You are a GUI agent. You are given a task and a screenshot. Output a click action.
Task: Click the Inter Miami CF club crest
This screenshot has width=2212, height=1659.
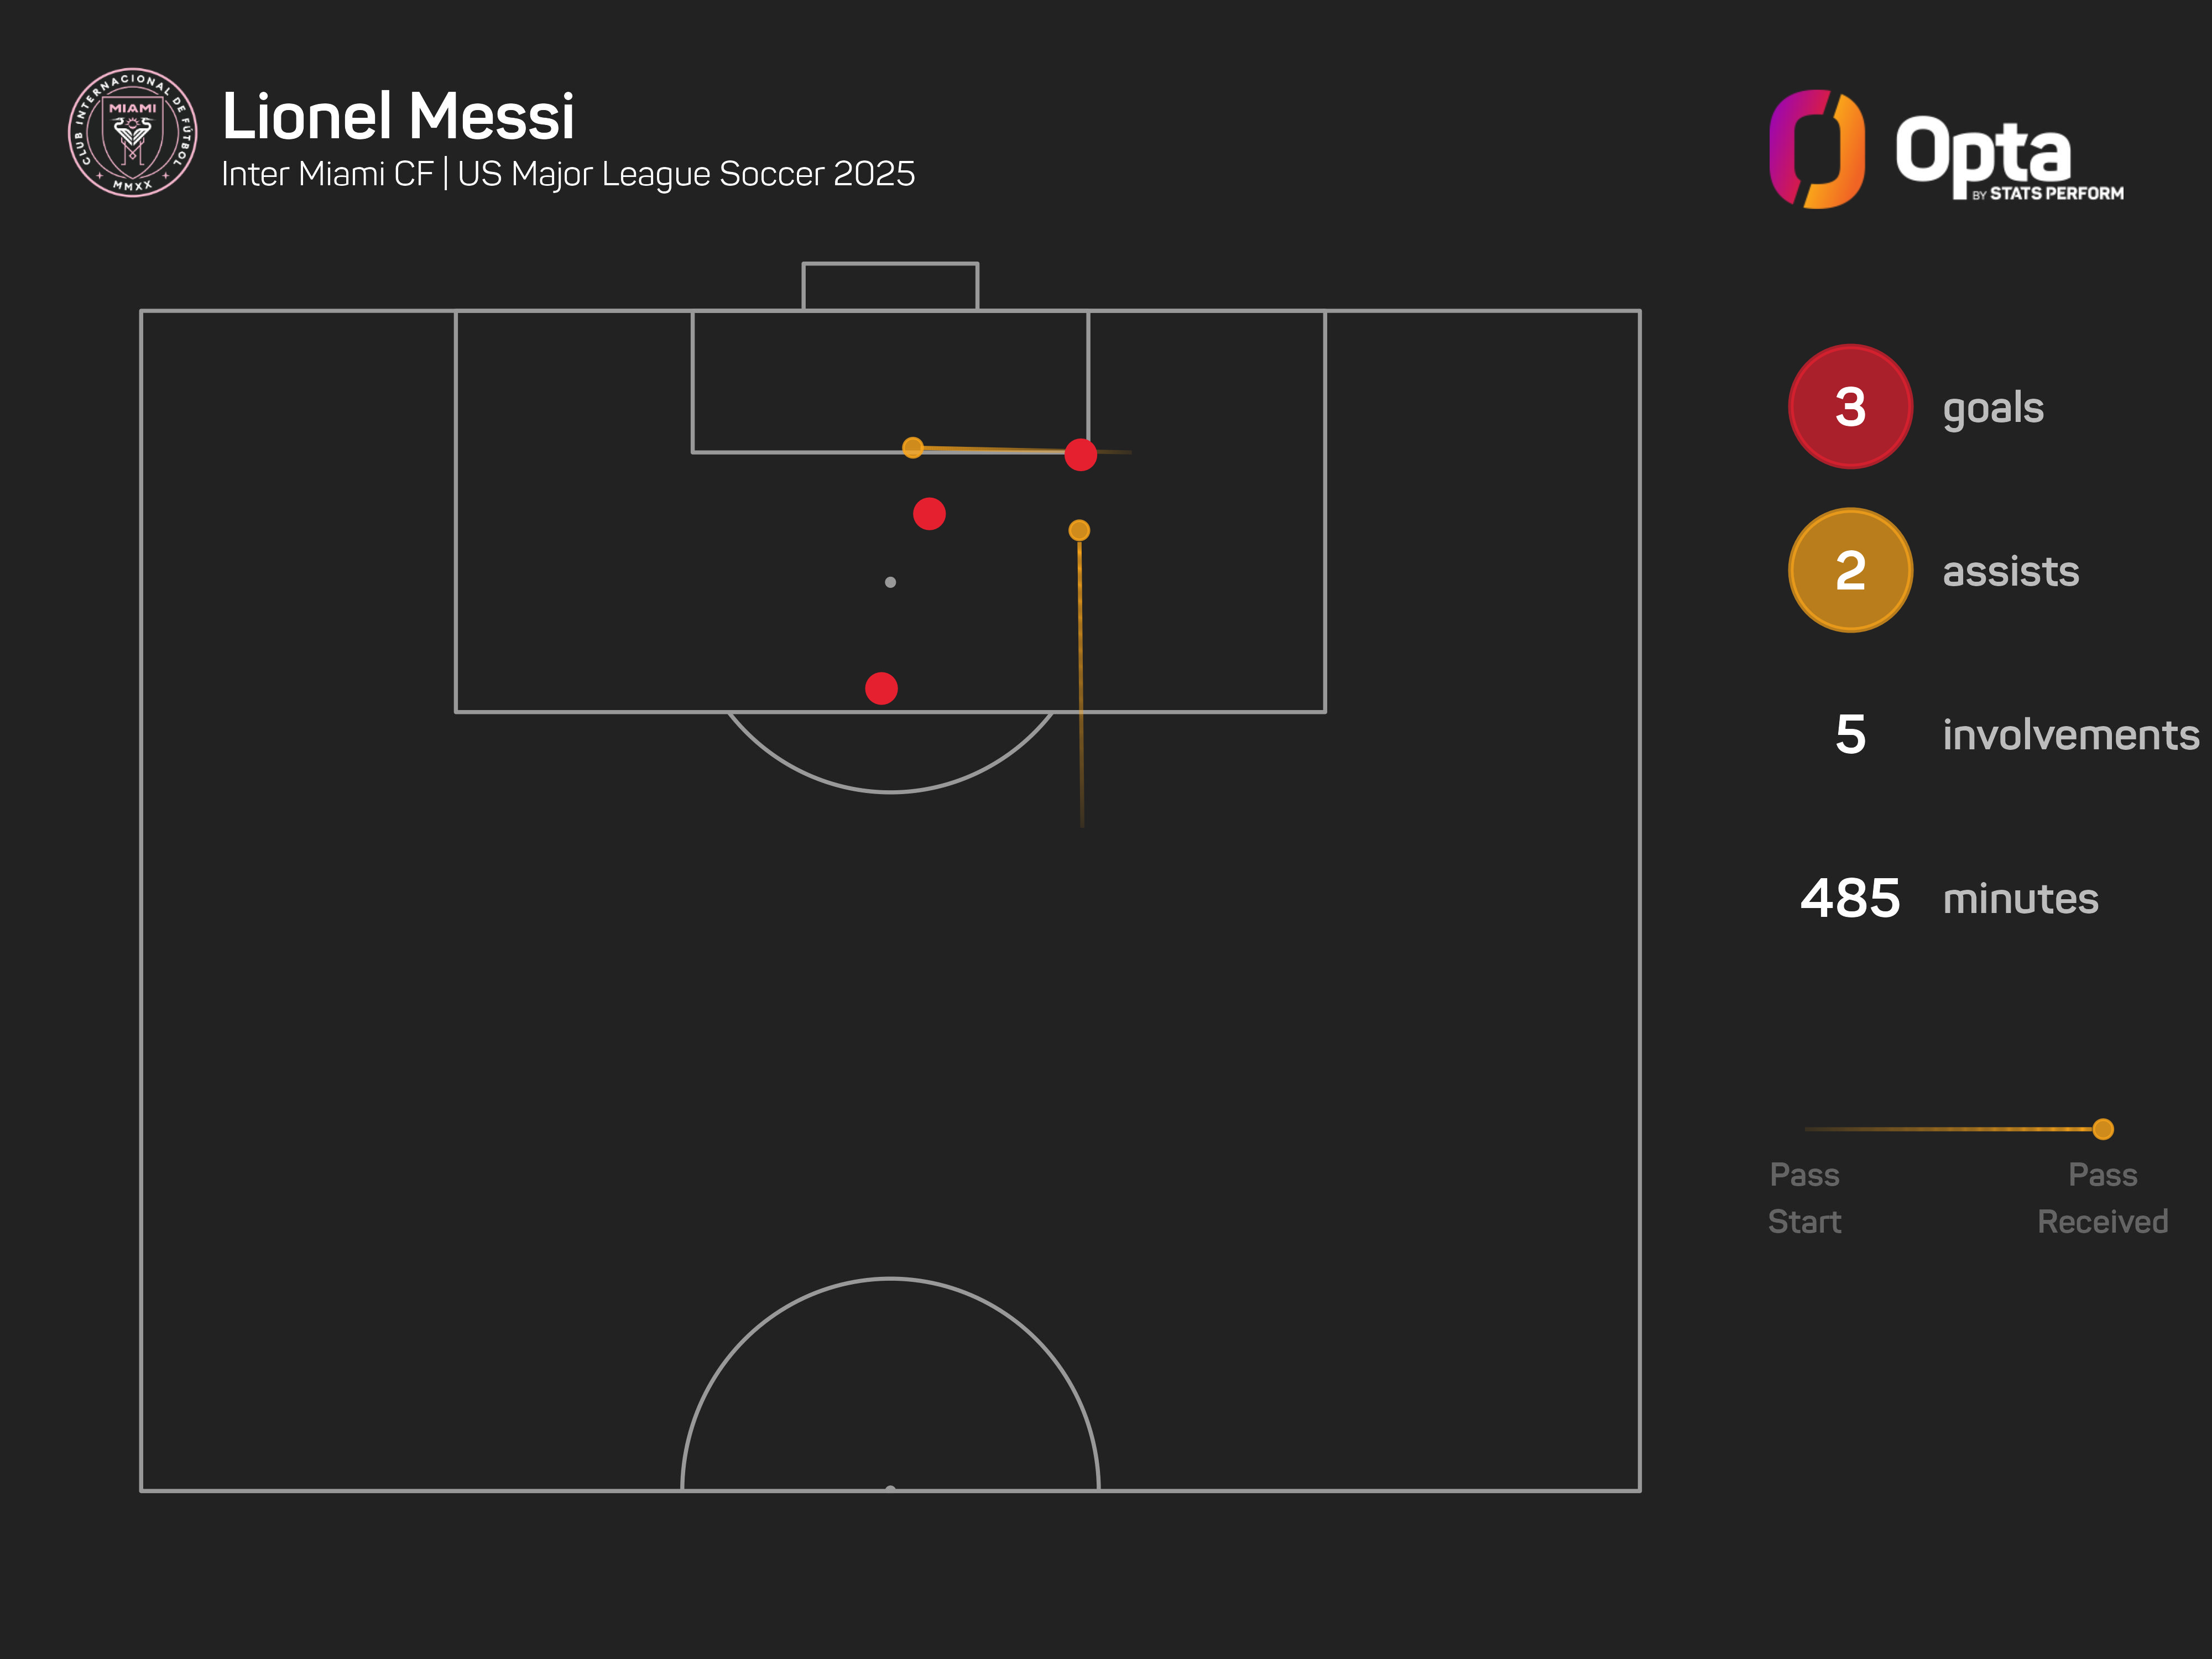coord(132,132)
